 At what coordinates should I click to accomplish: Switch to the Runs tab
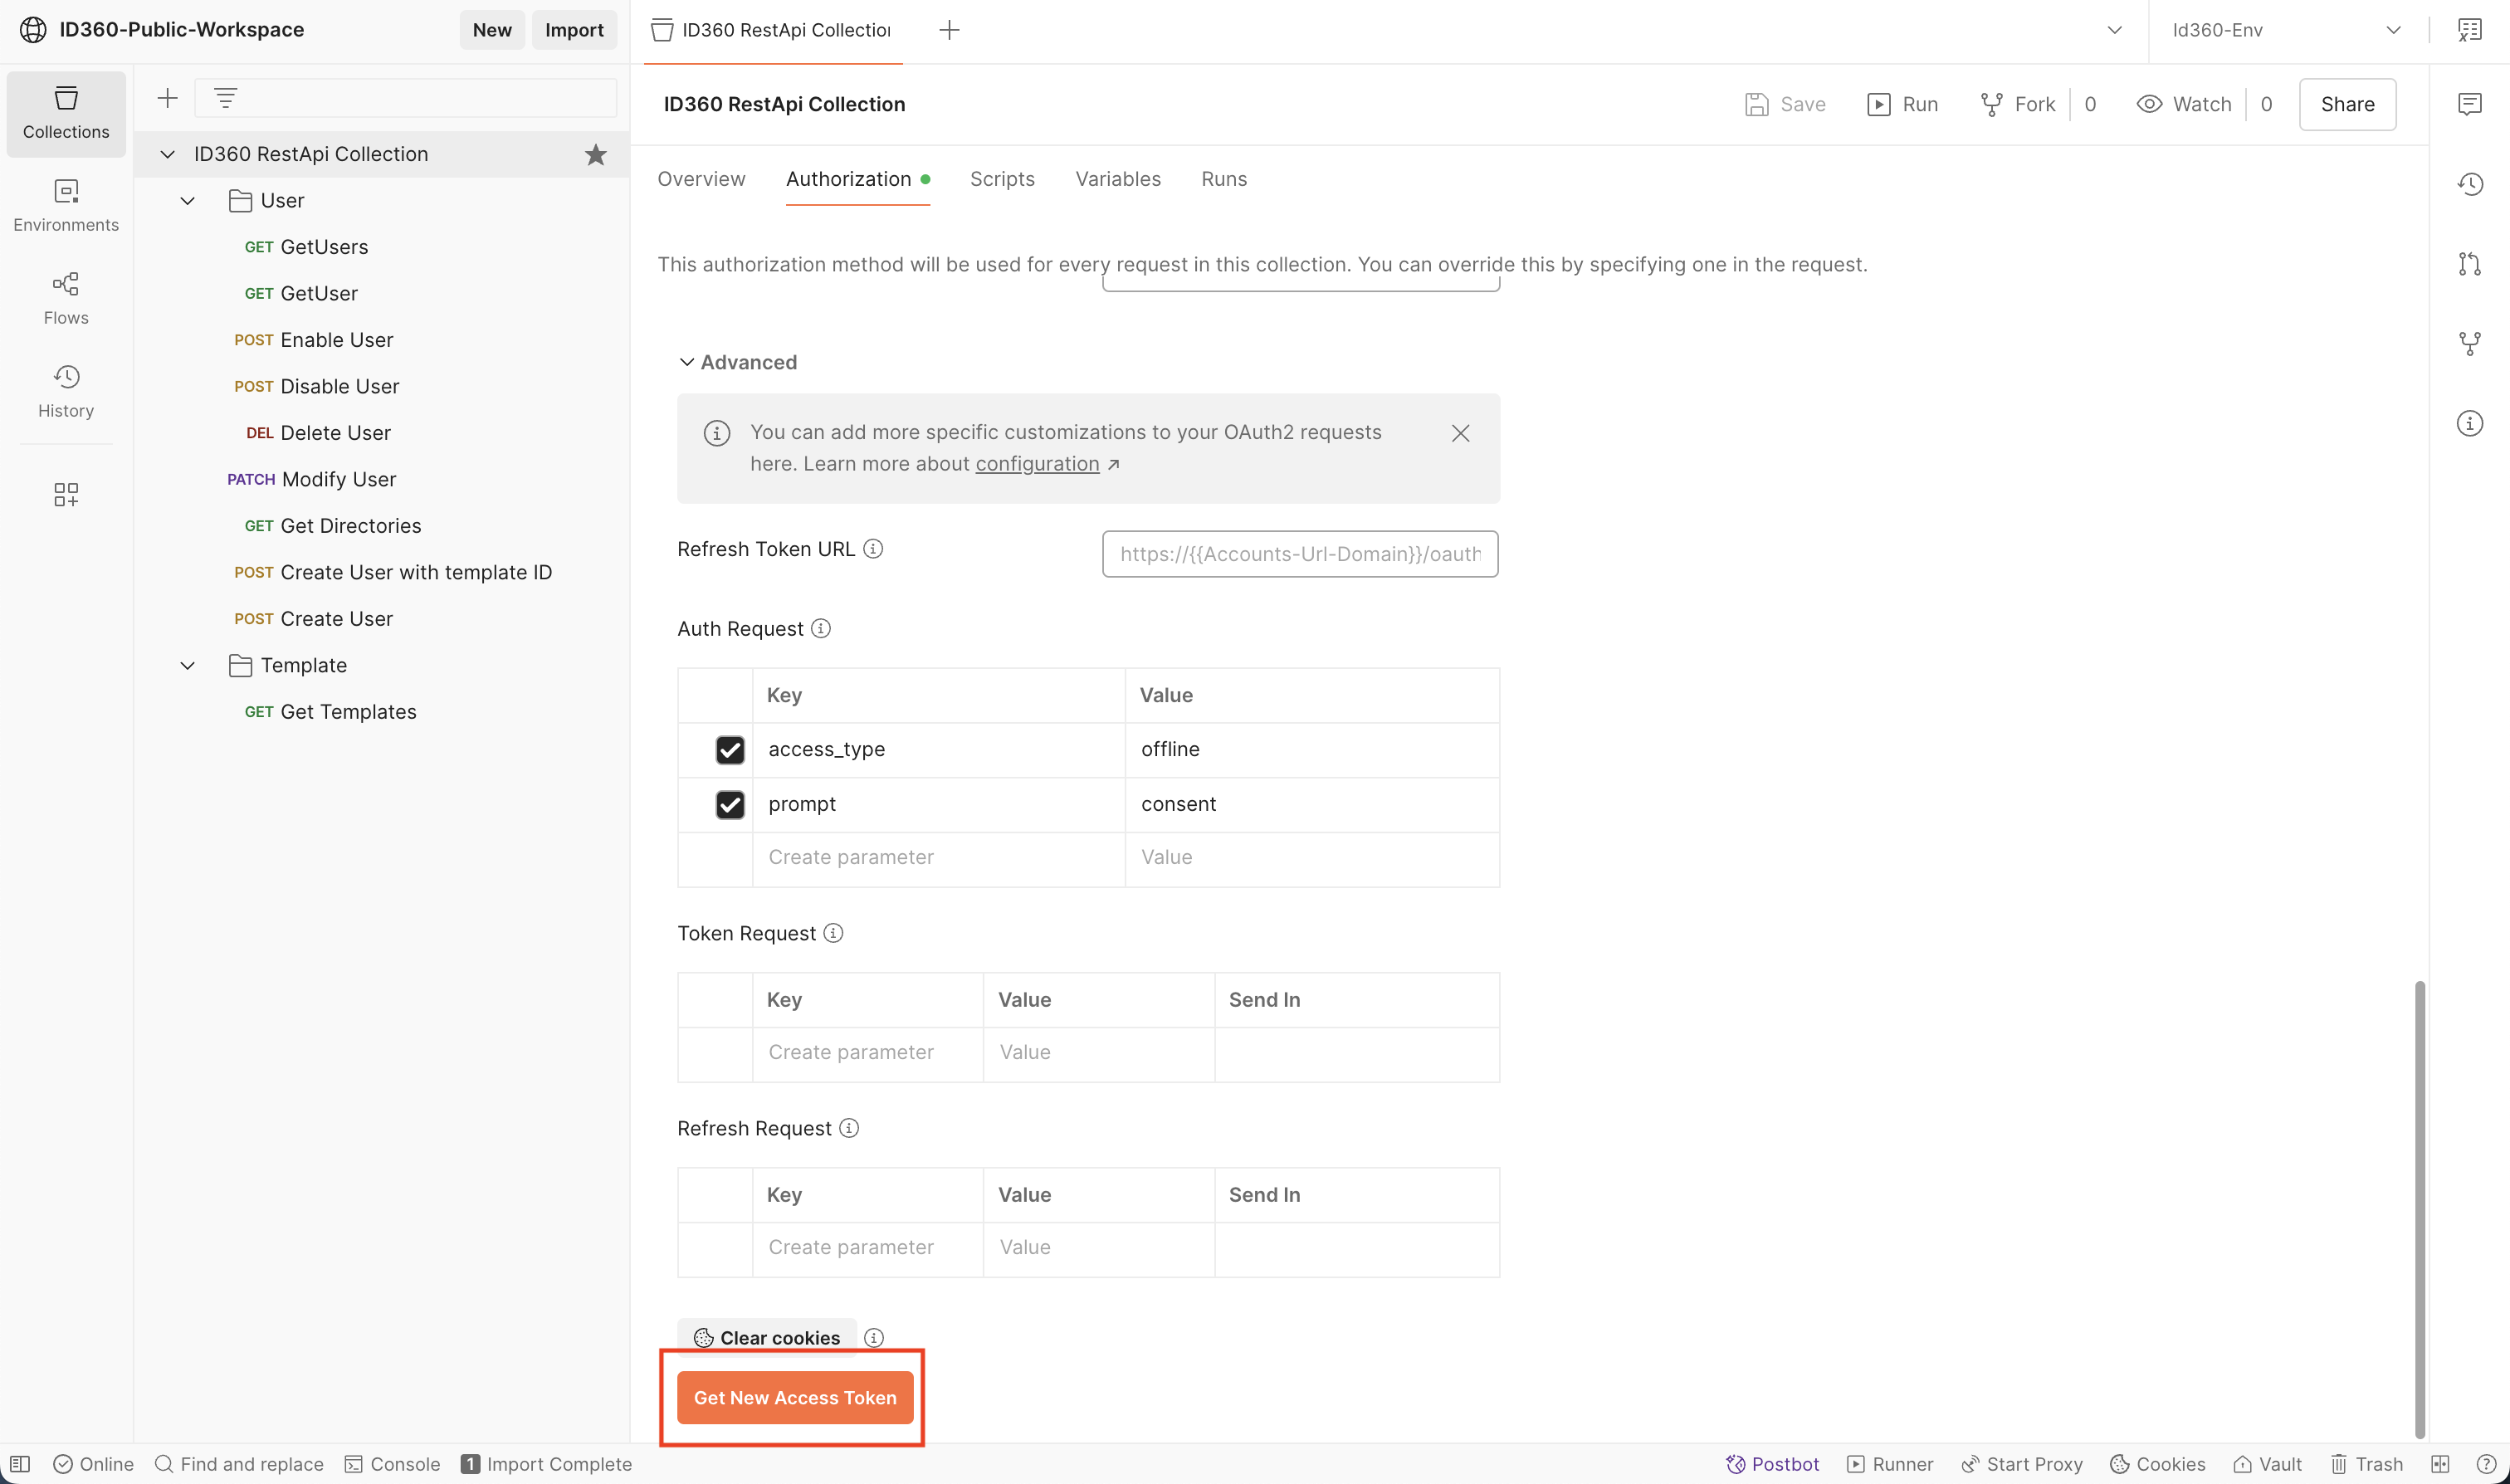[x=1224, y=179]
